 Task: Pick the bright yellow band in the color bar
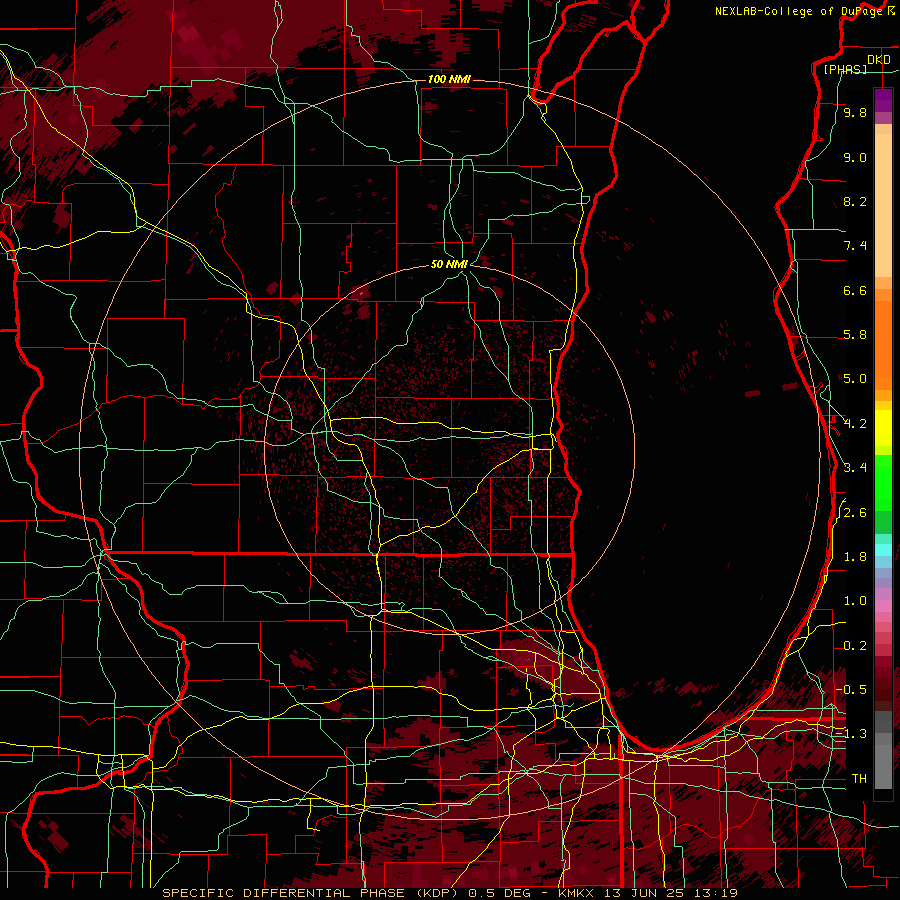tap(883, 428)
